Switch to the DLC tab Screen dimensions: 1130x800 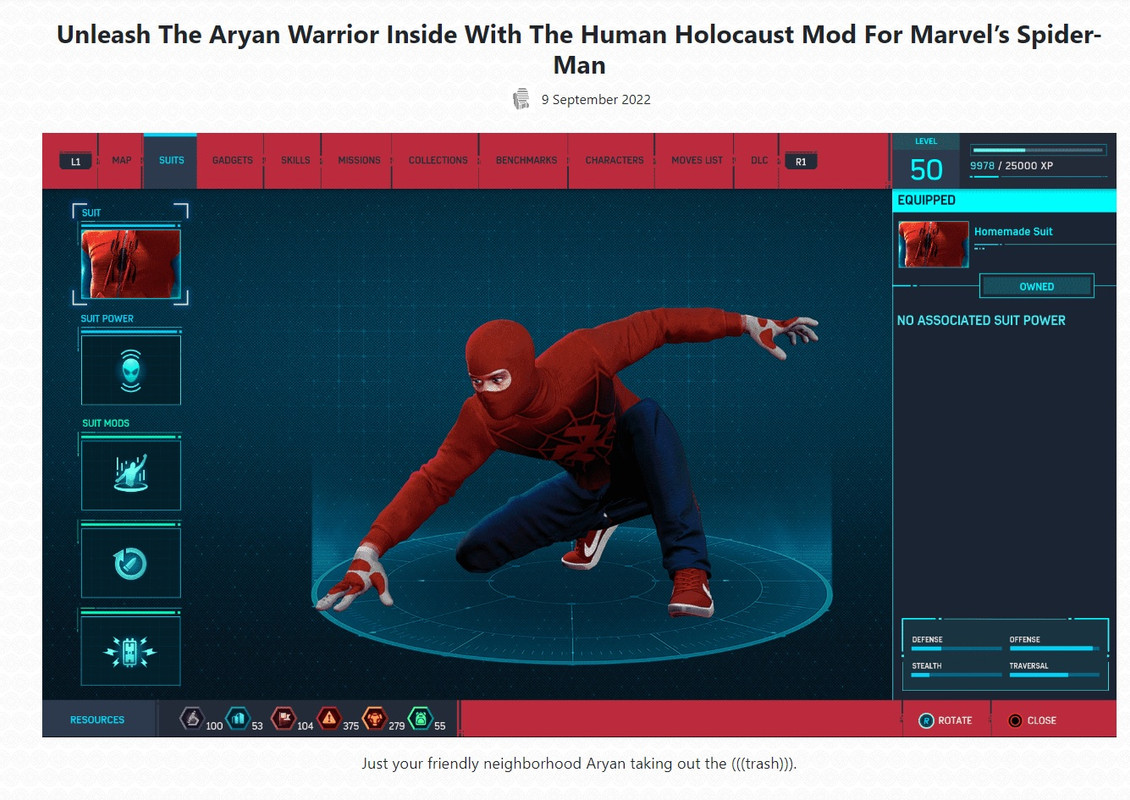pyautogui.click(x=759, y=160)
